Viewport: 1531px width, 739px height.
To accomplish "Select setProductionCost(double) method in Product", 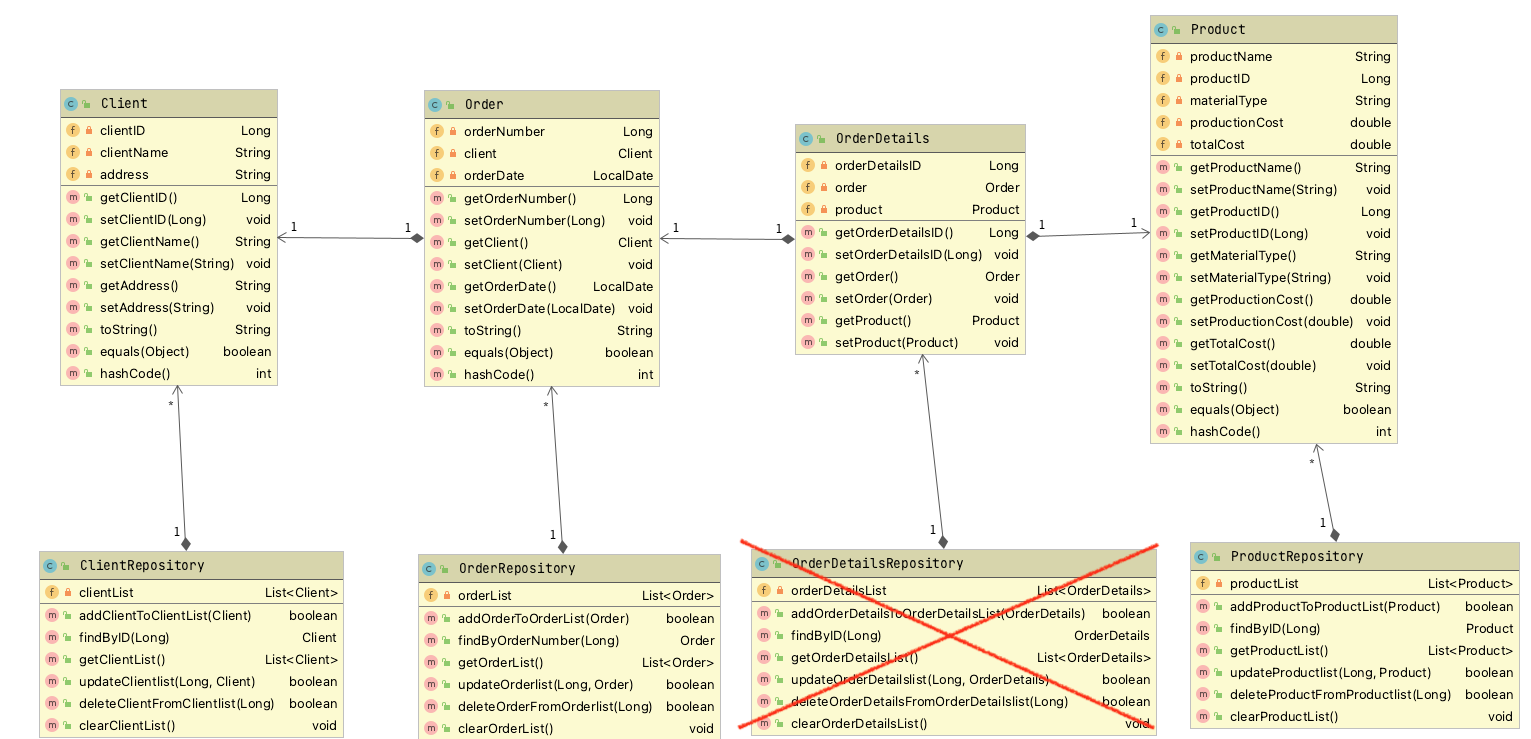I will [x=1274, y=321].
